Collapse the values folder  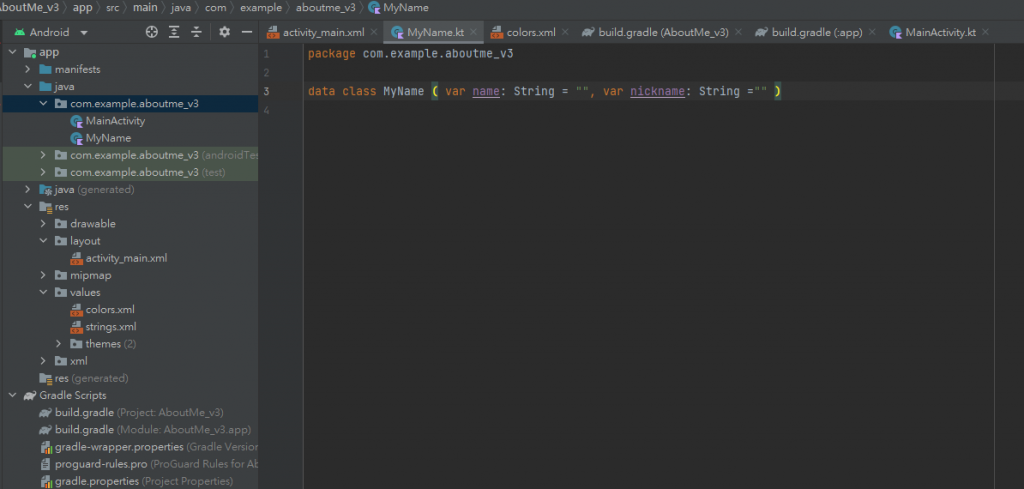43,292
